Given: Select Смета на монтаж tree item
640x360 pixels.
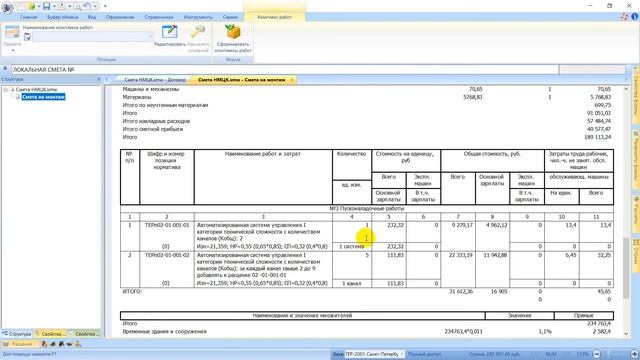Looking at the screenshot, I should pyautogui.click(x=43, y=97).
